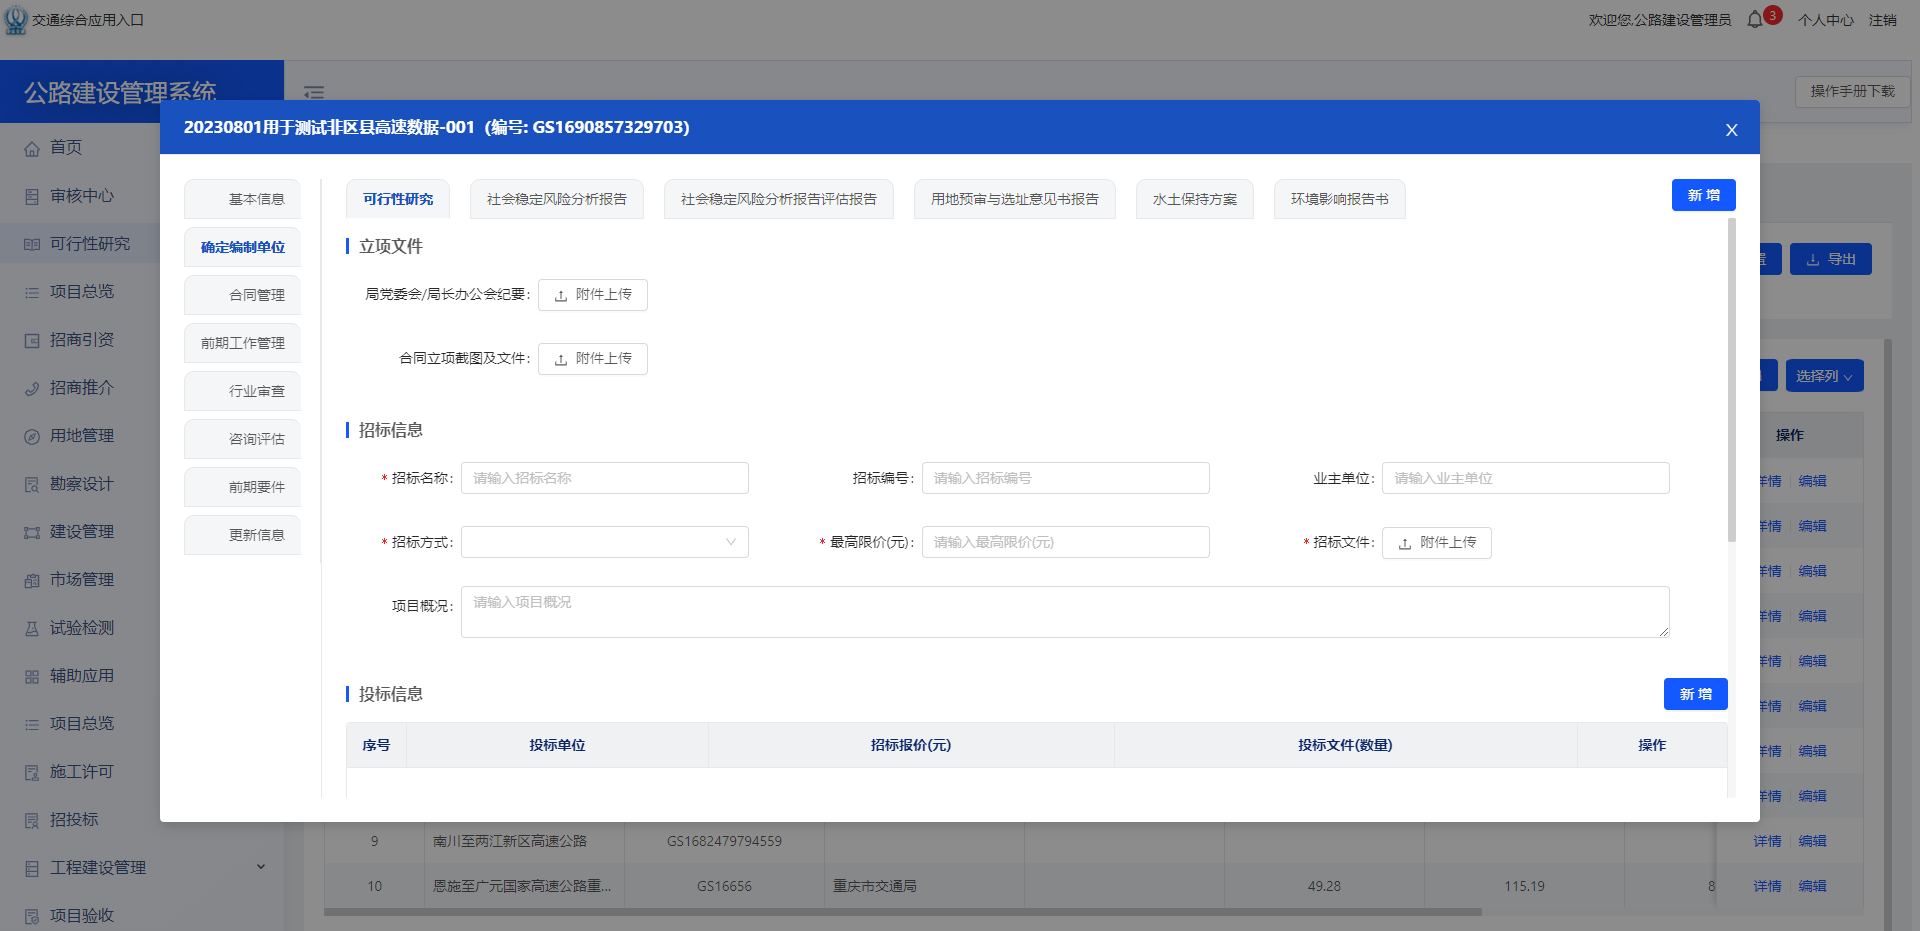Switch to 用地预审与选址意见书报告 tab

(1015, 199)
